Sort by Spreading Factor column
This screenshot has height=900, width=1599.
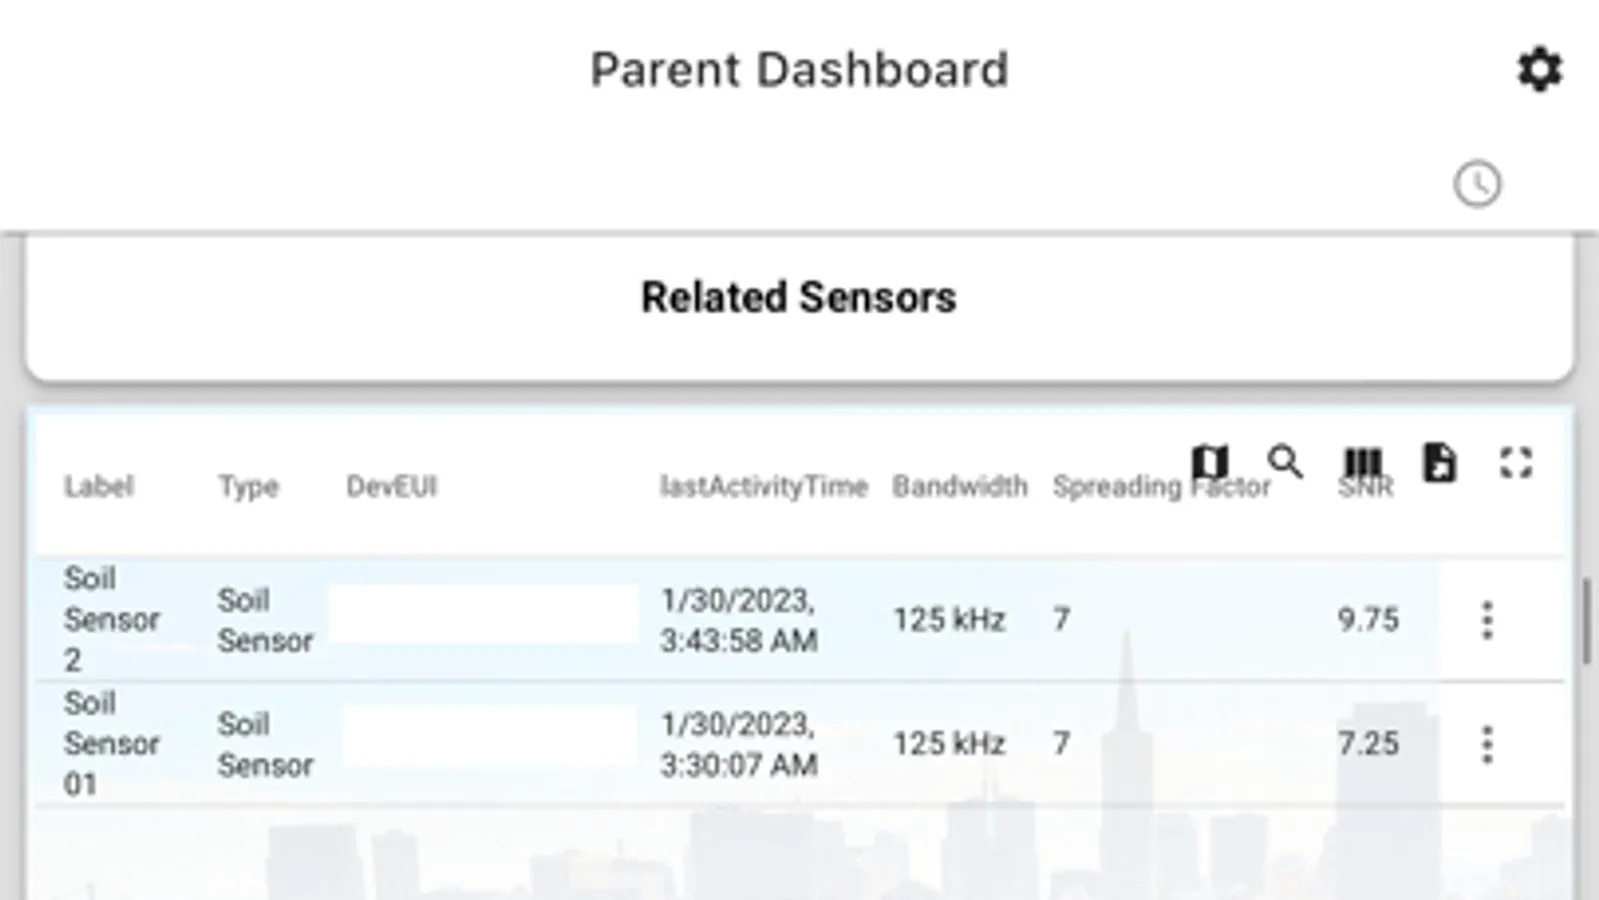click(1118, 487)
